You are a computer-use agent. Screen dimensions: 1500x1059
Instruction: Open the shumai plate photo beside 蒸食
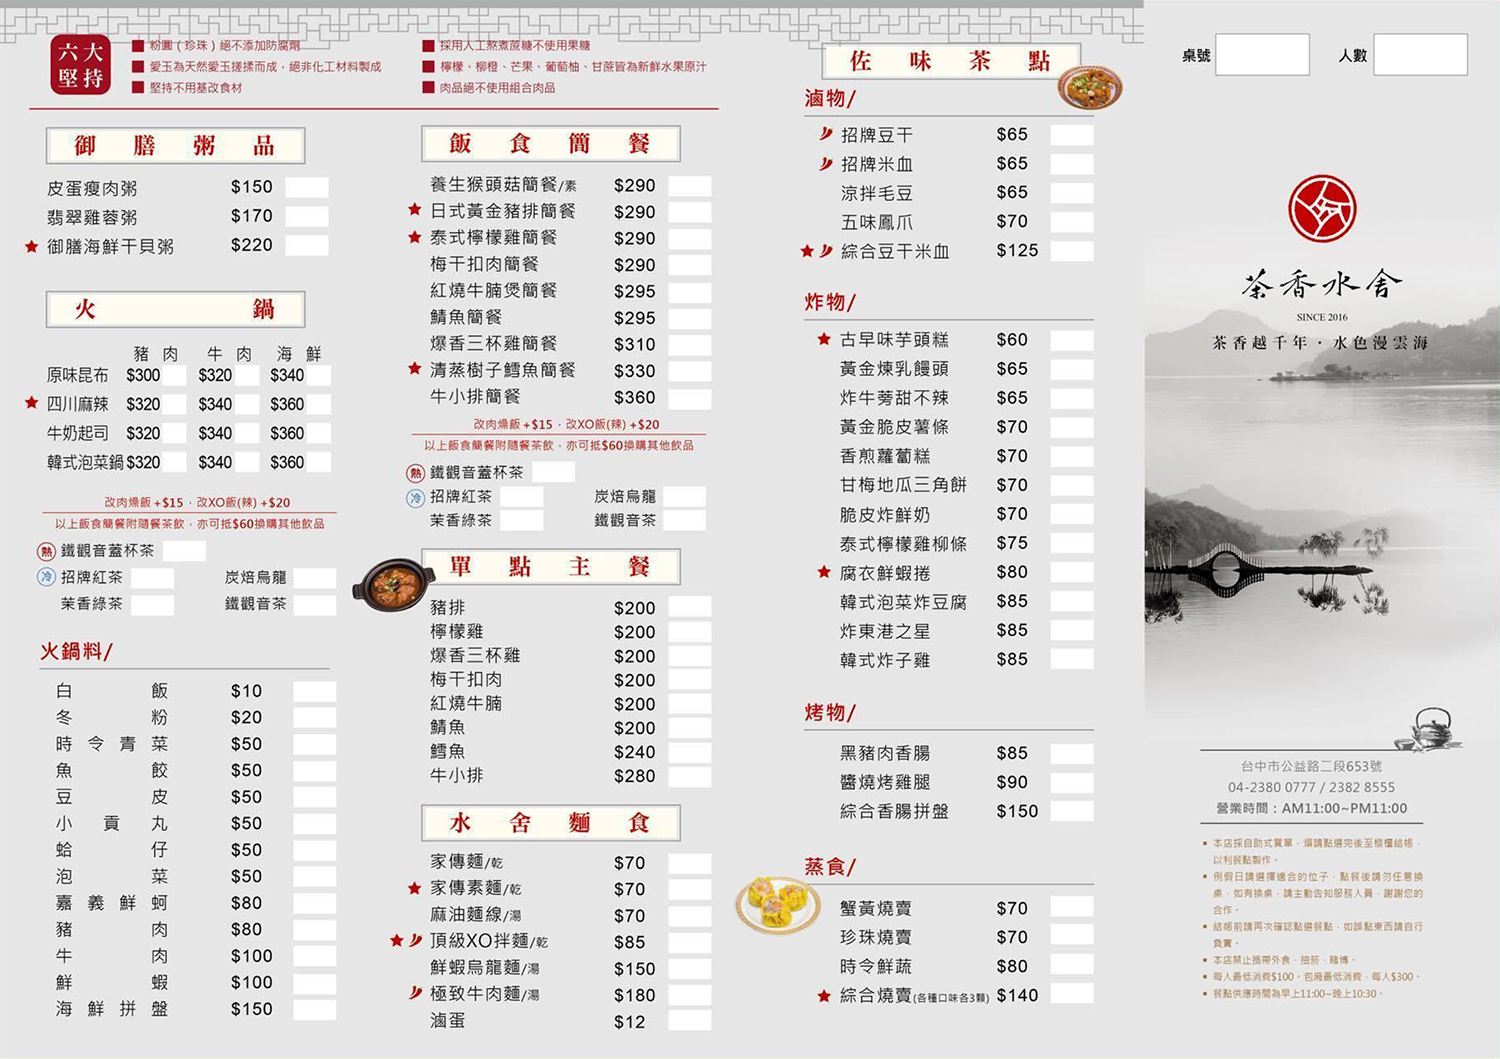[777, 902]
